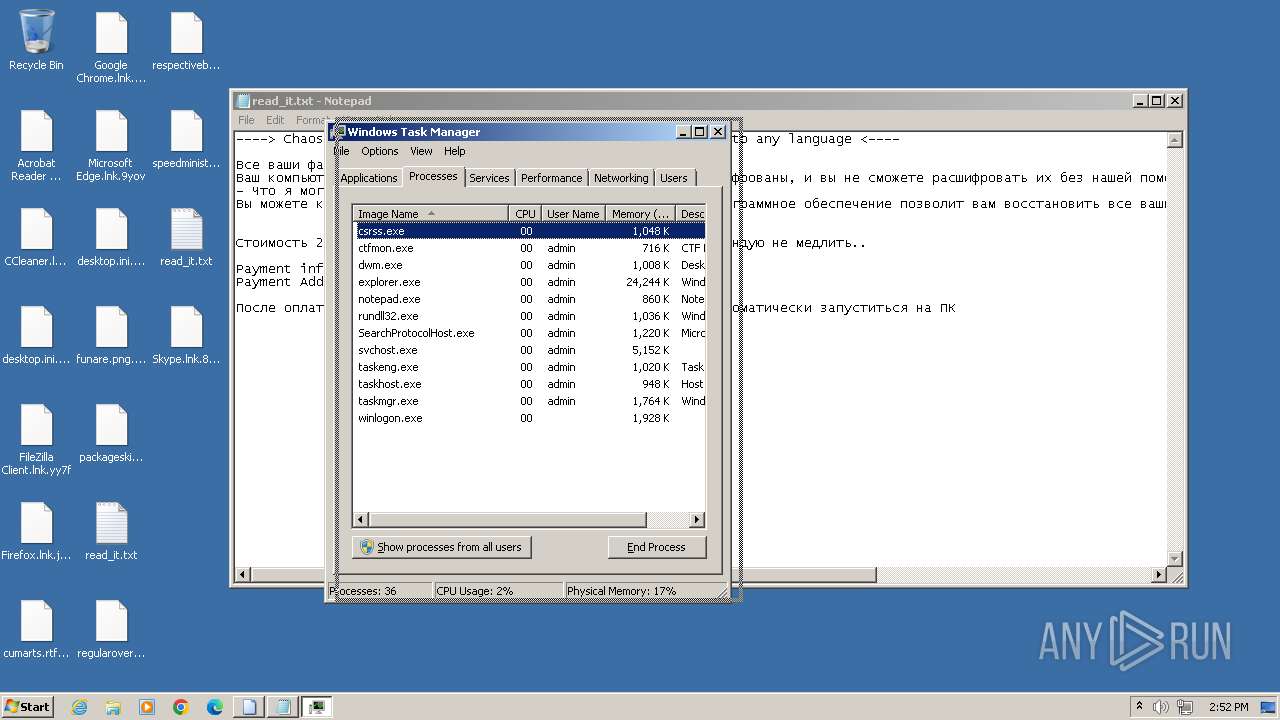
Task: Switch to Task Manager taskbar button
Action: (317, 707)
